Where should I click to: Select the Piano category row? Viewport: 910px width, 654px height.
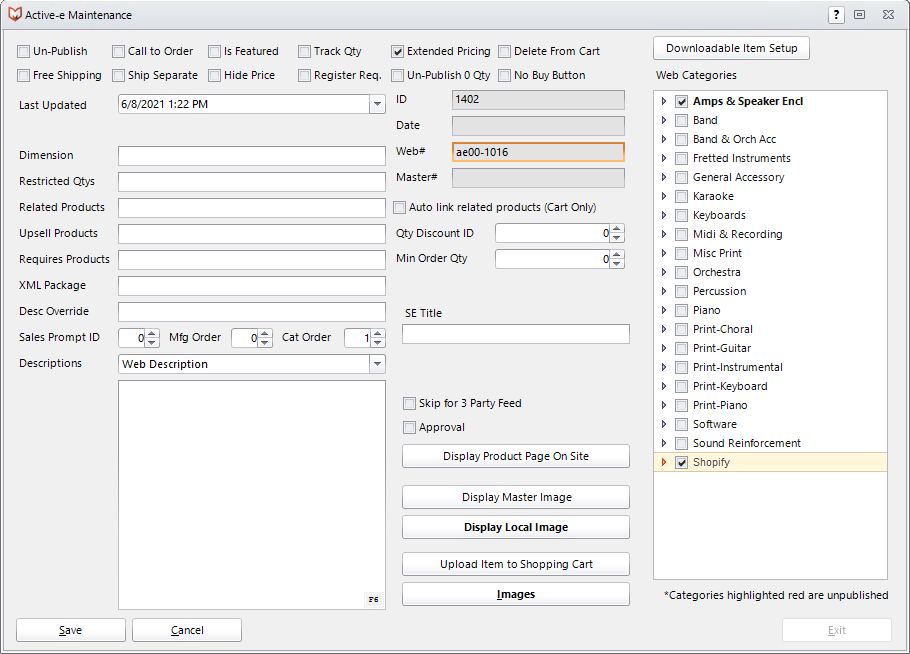pos(770,310)
